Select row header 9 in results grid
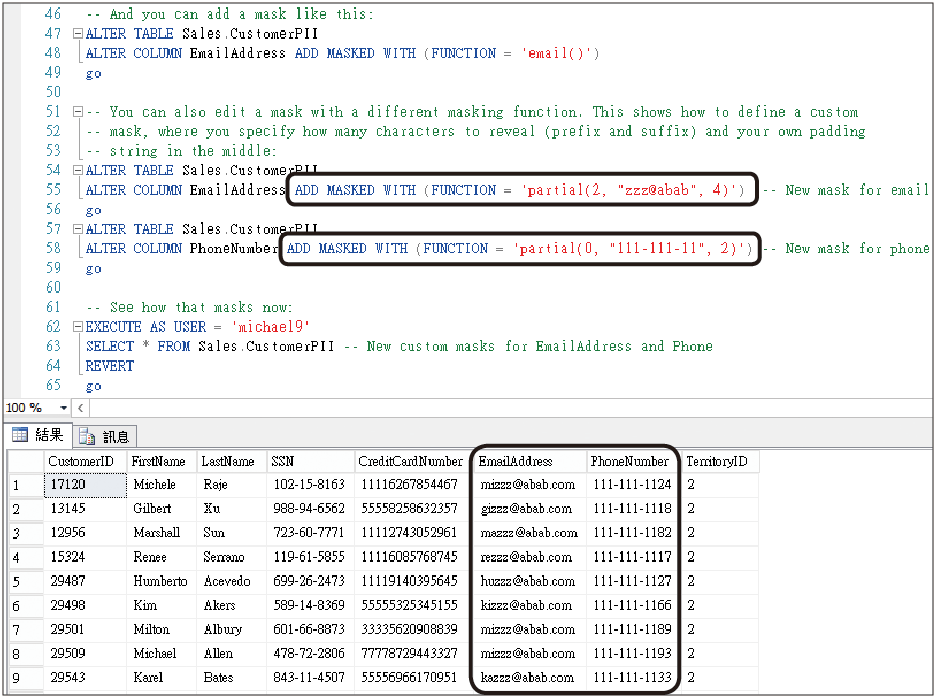 [x=26, y=678]
